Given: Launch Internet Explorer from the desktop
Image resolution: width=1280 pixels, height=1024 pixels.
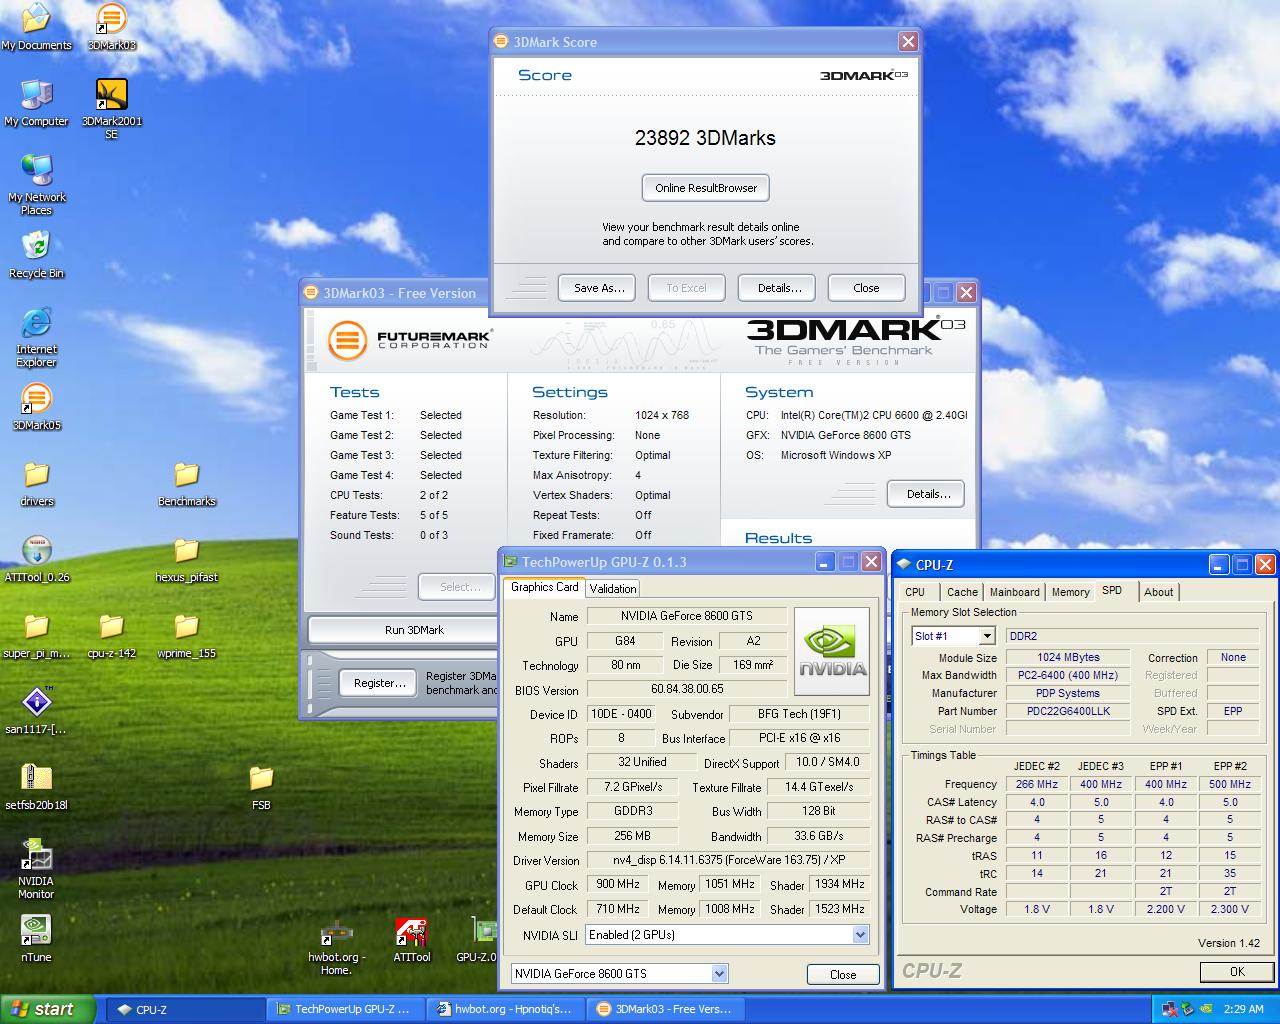Looking at the screenshot, I should (36, 337).
